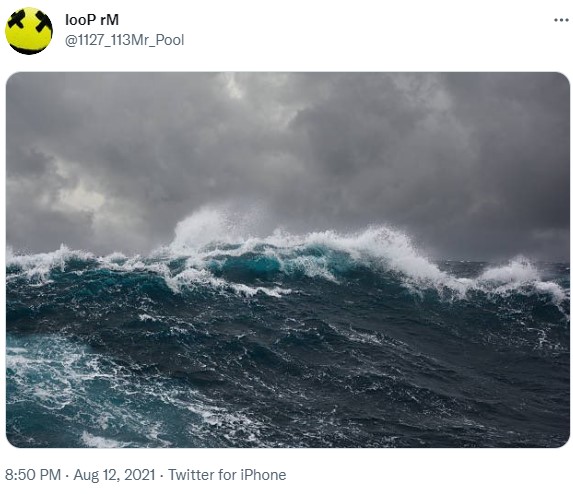573x494 pixels.
Task: Open the author's profile from the name looP rM
Action: [92, 20]
